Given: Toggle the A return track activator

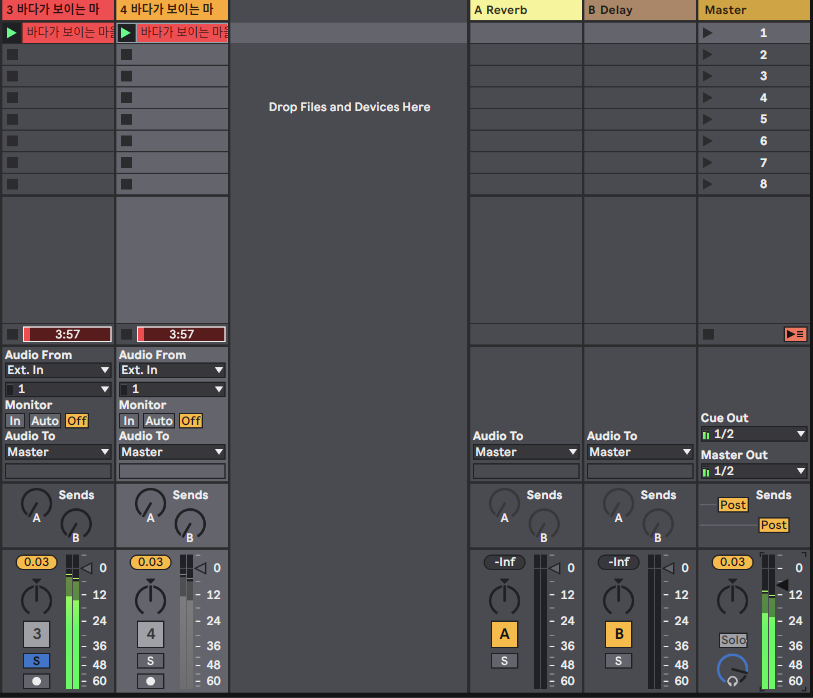Looking at the screenshot, I should click(x=504, y=634).
